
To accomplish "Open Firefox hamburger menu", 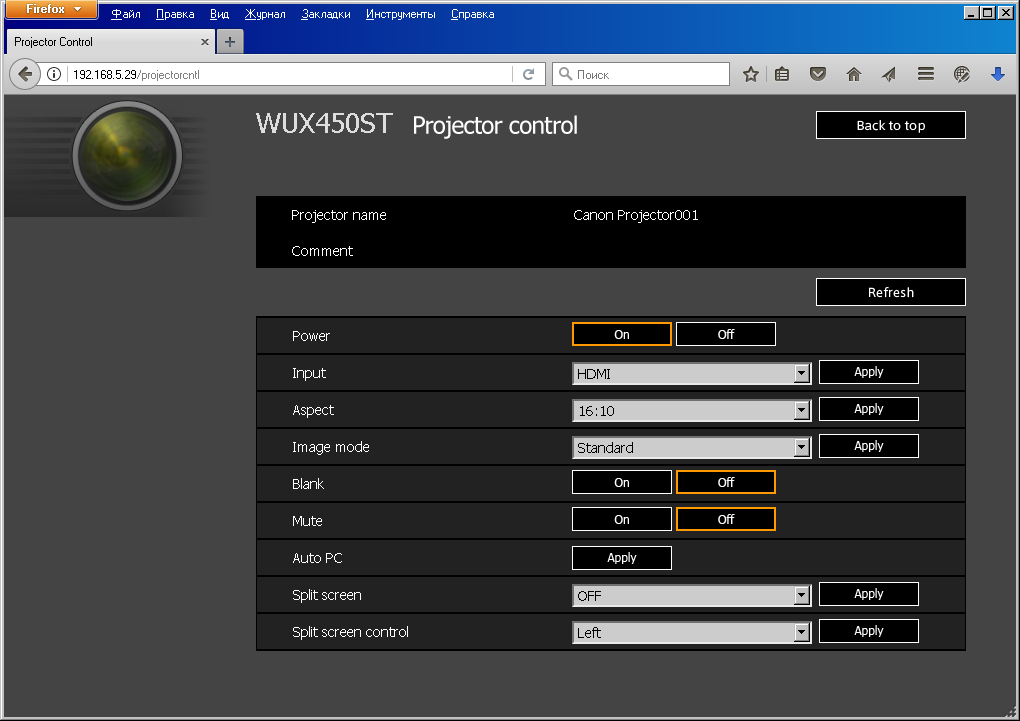I will click(926, 74).
